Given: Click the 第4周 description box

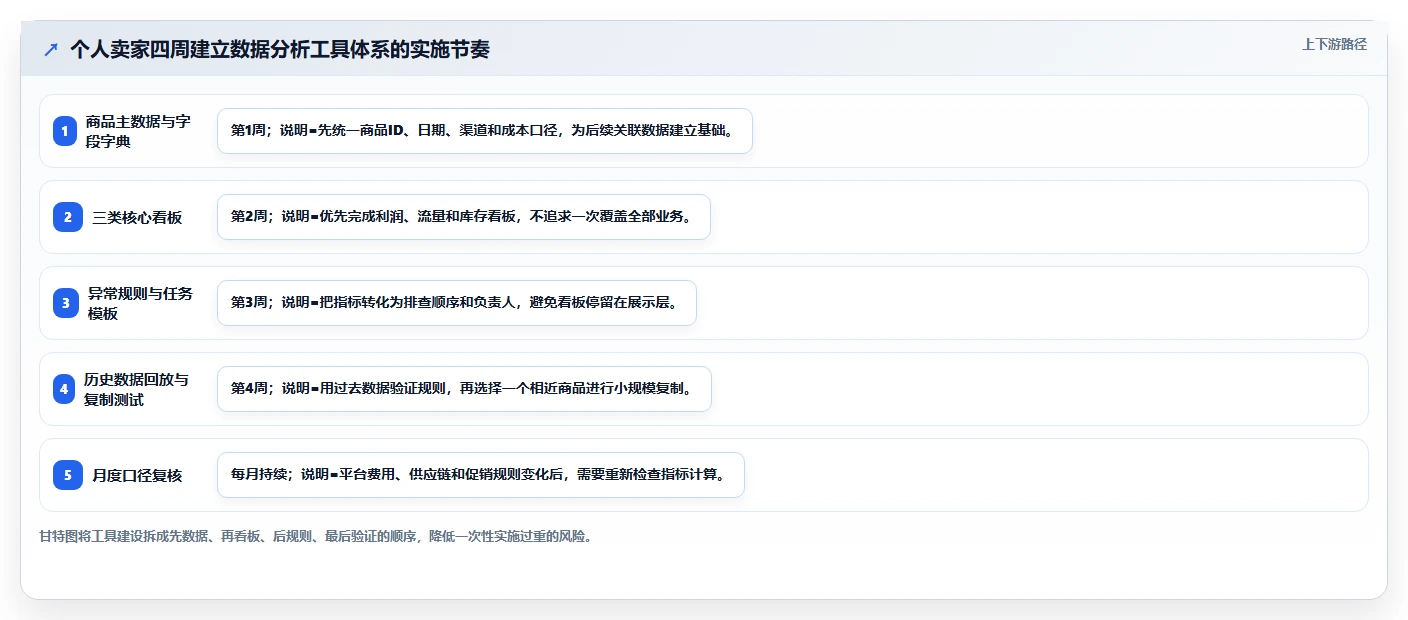Looking at the screenshot, I should (x=464, y=389).
